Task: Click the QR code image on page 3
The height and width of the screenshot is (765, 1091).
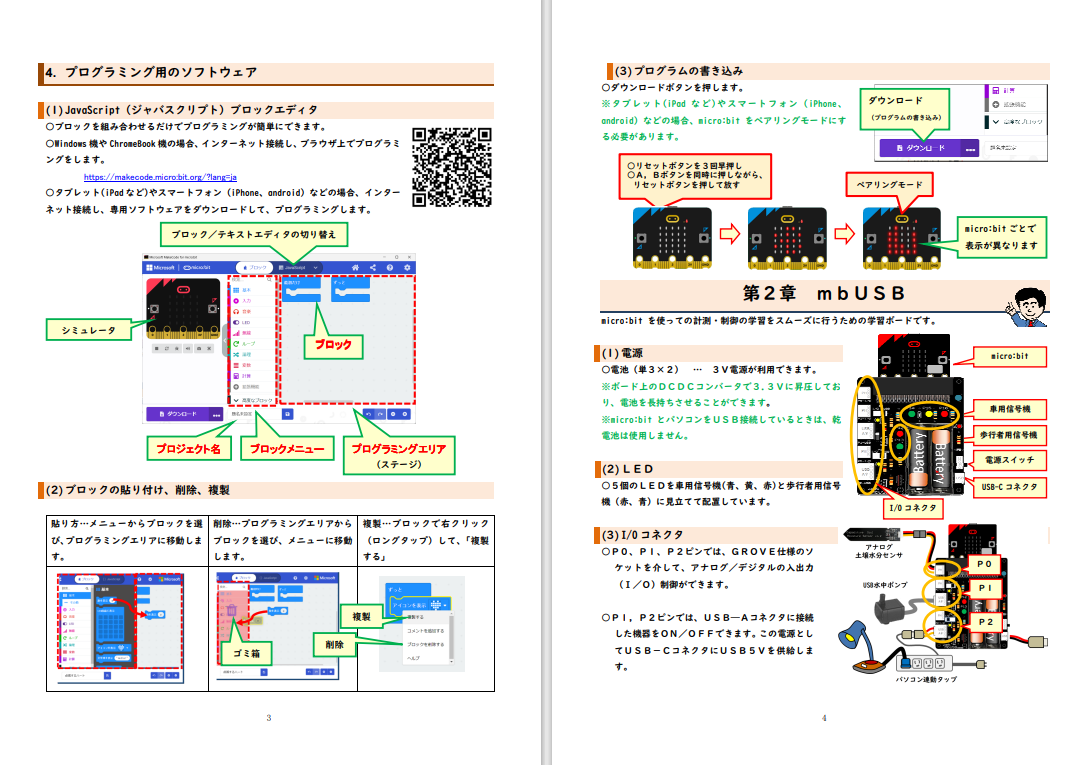Action: point(452,167)
